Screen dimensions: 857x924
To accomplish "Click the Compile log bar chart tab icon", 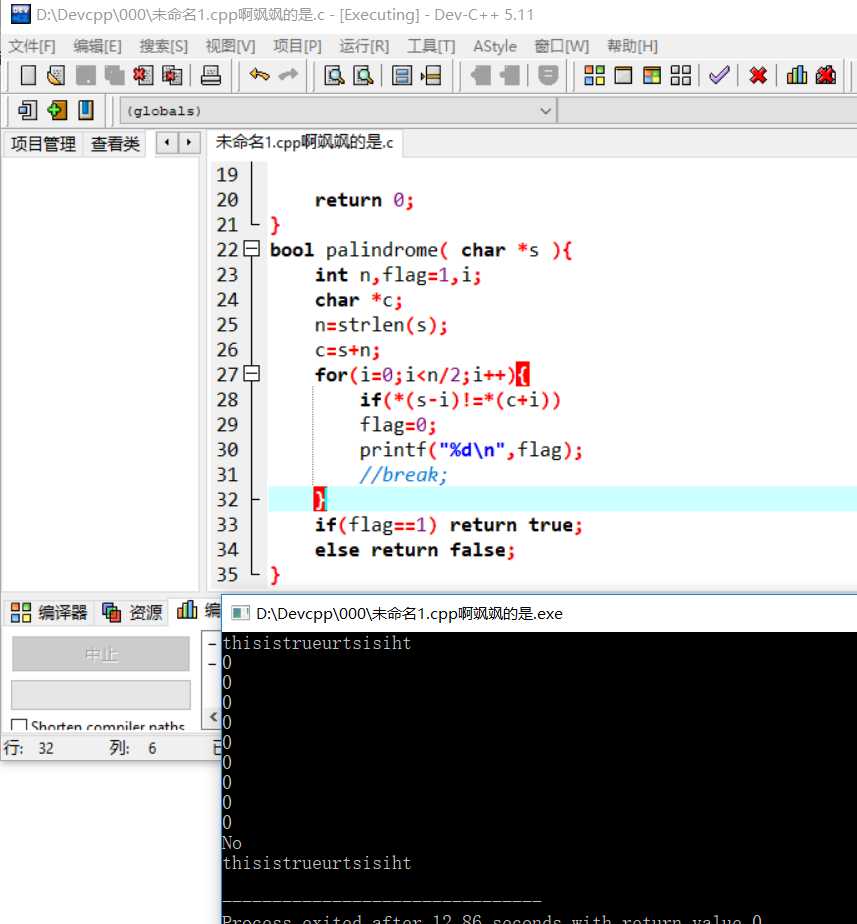I will [x=187, y=610].
